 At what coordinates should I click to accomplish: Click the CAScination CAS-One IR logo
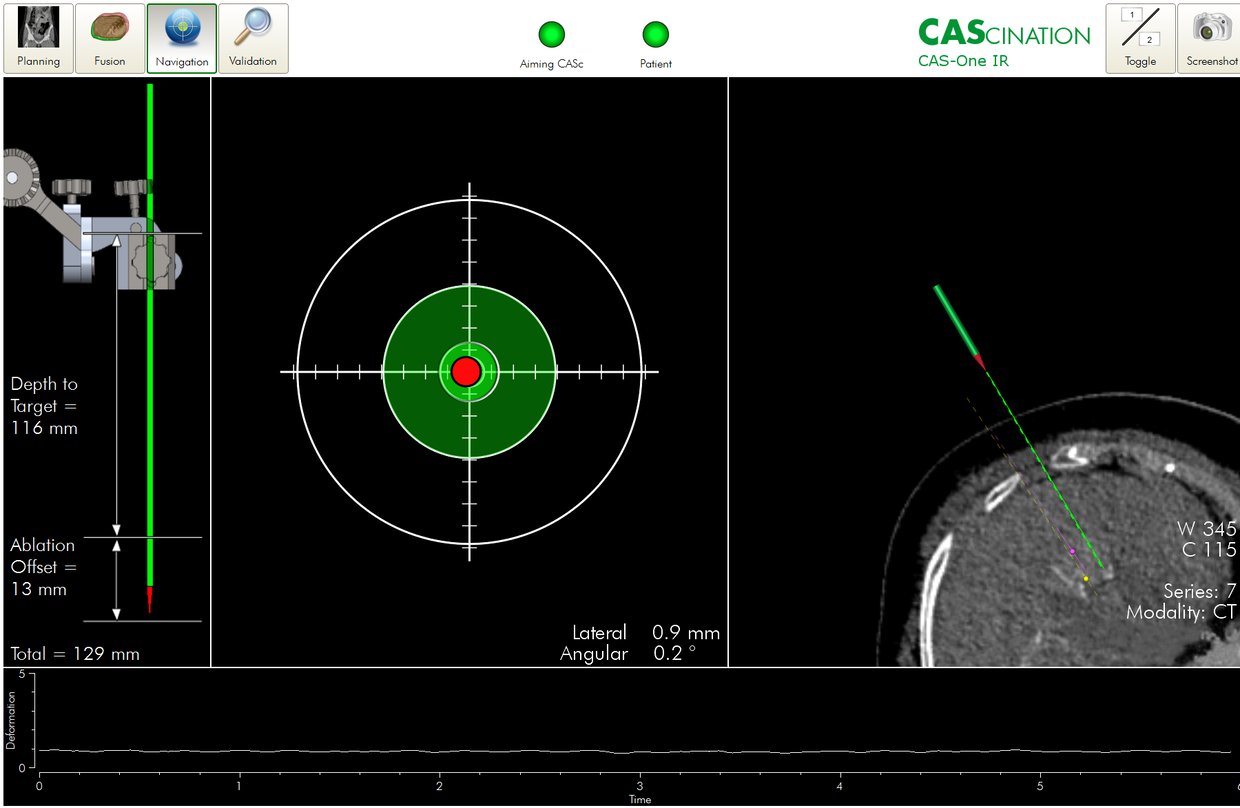pyautogui.click(x=1004, y=44)
